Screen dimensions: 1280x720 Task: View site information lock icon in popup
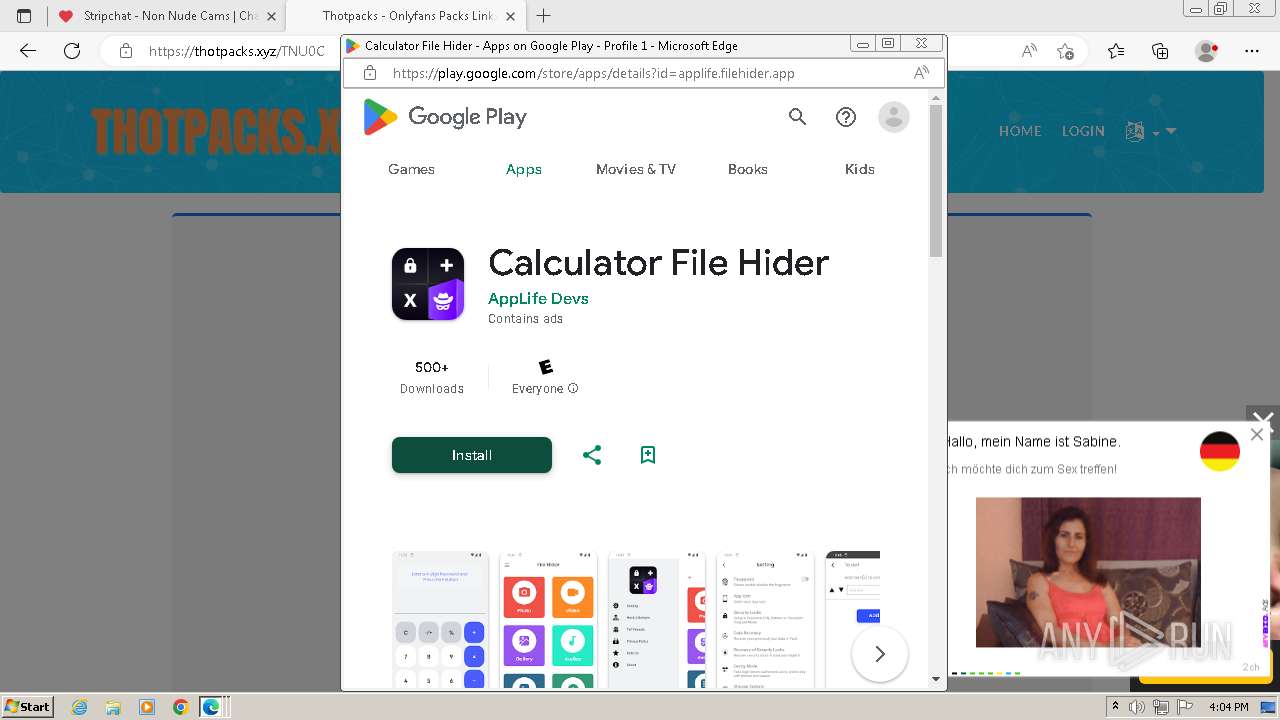370,73
